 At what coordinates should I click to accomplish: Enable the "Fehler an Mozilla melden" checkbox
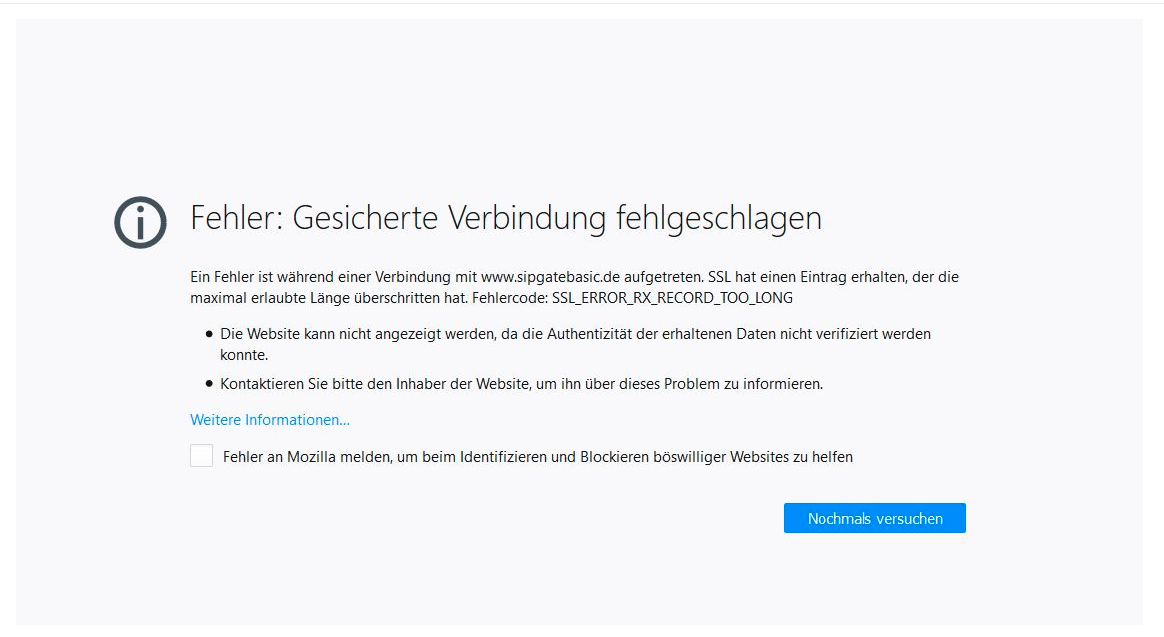(202, 456)
